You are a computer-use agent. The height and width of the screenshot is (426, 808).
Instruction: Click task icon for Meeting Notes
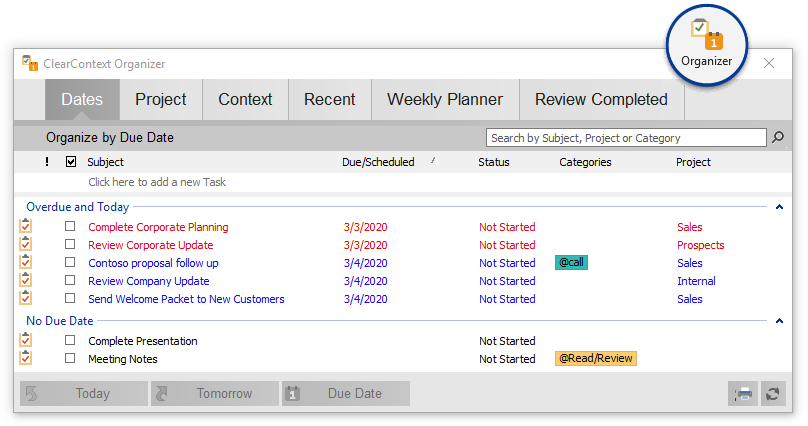click(x=25, y=358)
